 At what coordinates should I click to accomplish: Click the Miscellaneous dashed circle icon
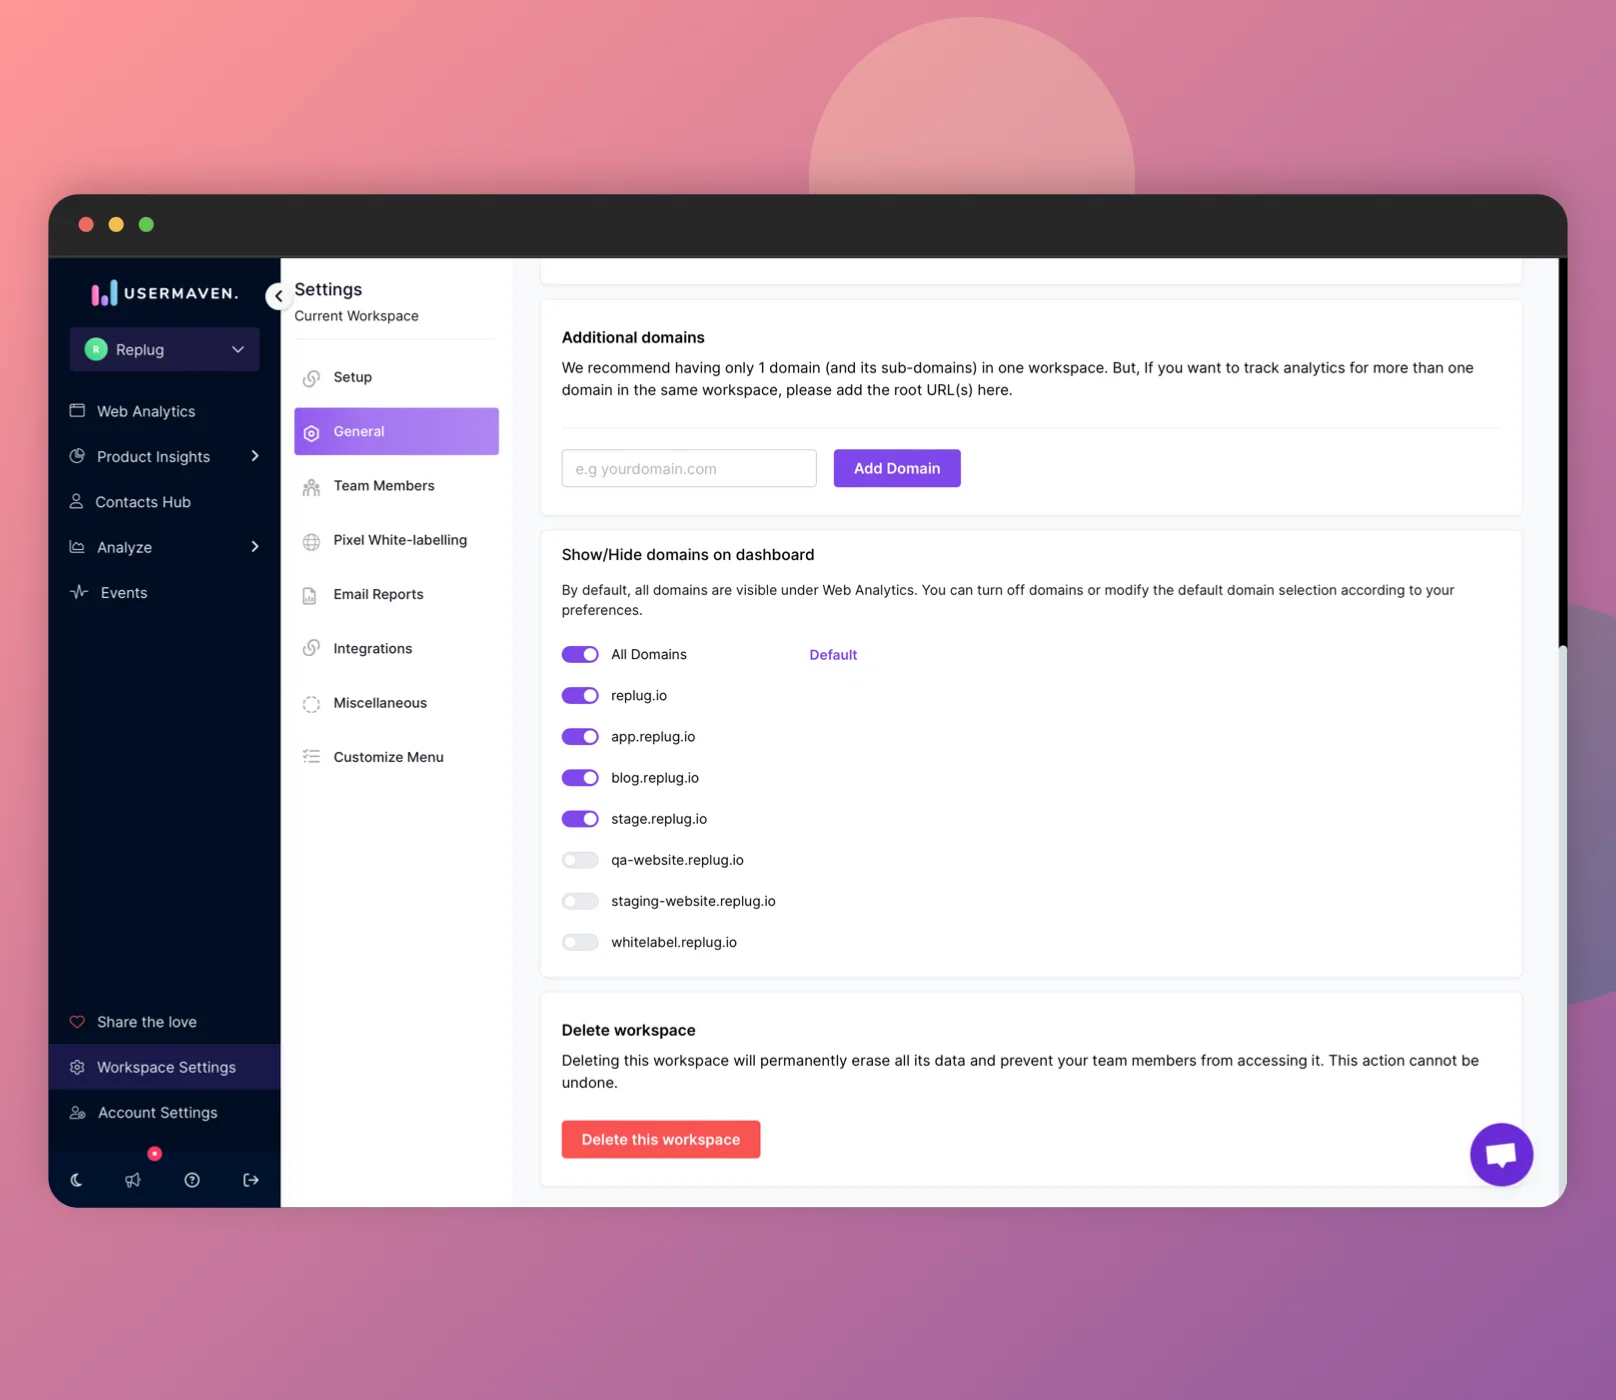[312, 704]
